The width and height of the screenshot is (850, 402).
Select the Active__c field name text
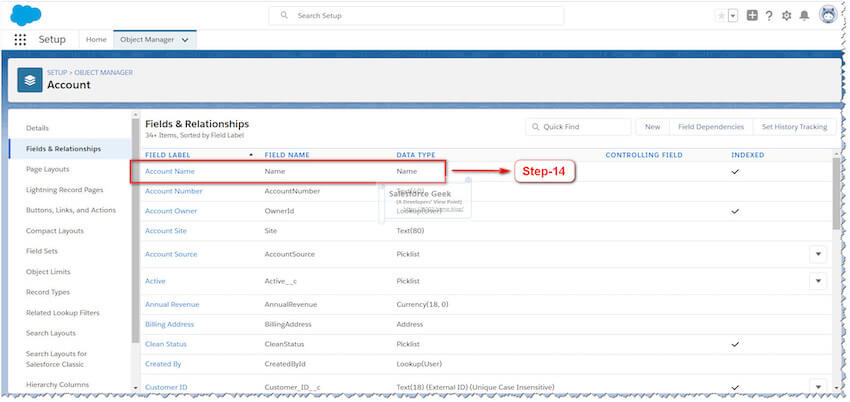tap(282, 281)
